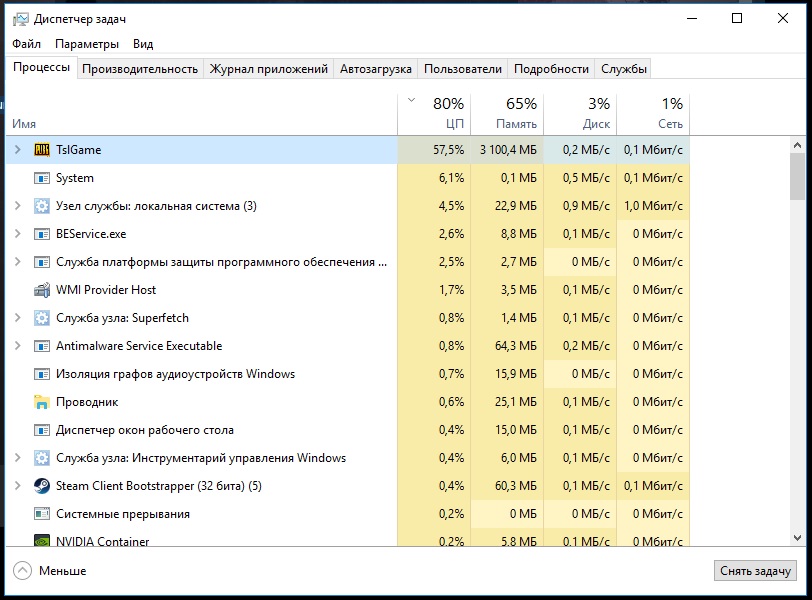The image size is (812, 600).
Task: Click the Antimalware Service Executable icon
Action: click(42, 346)
